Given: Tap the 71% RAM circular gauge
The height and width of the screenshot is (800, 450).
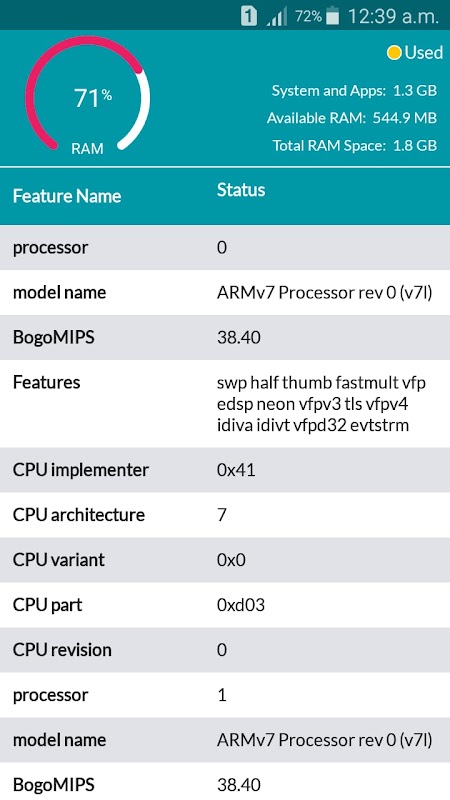Looking at the screenshot, I should coord(88,95).
